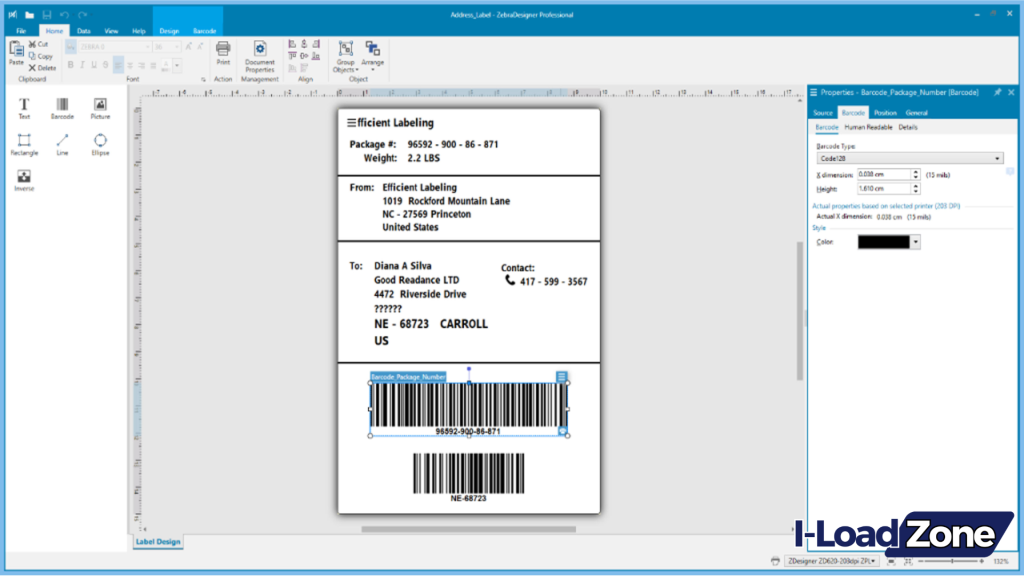Open Human Readable sub-tab

coord(868,127)
